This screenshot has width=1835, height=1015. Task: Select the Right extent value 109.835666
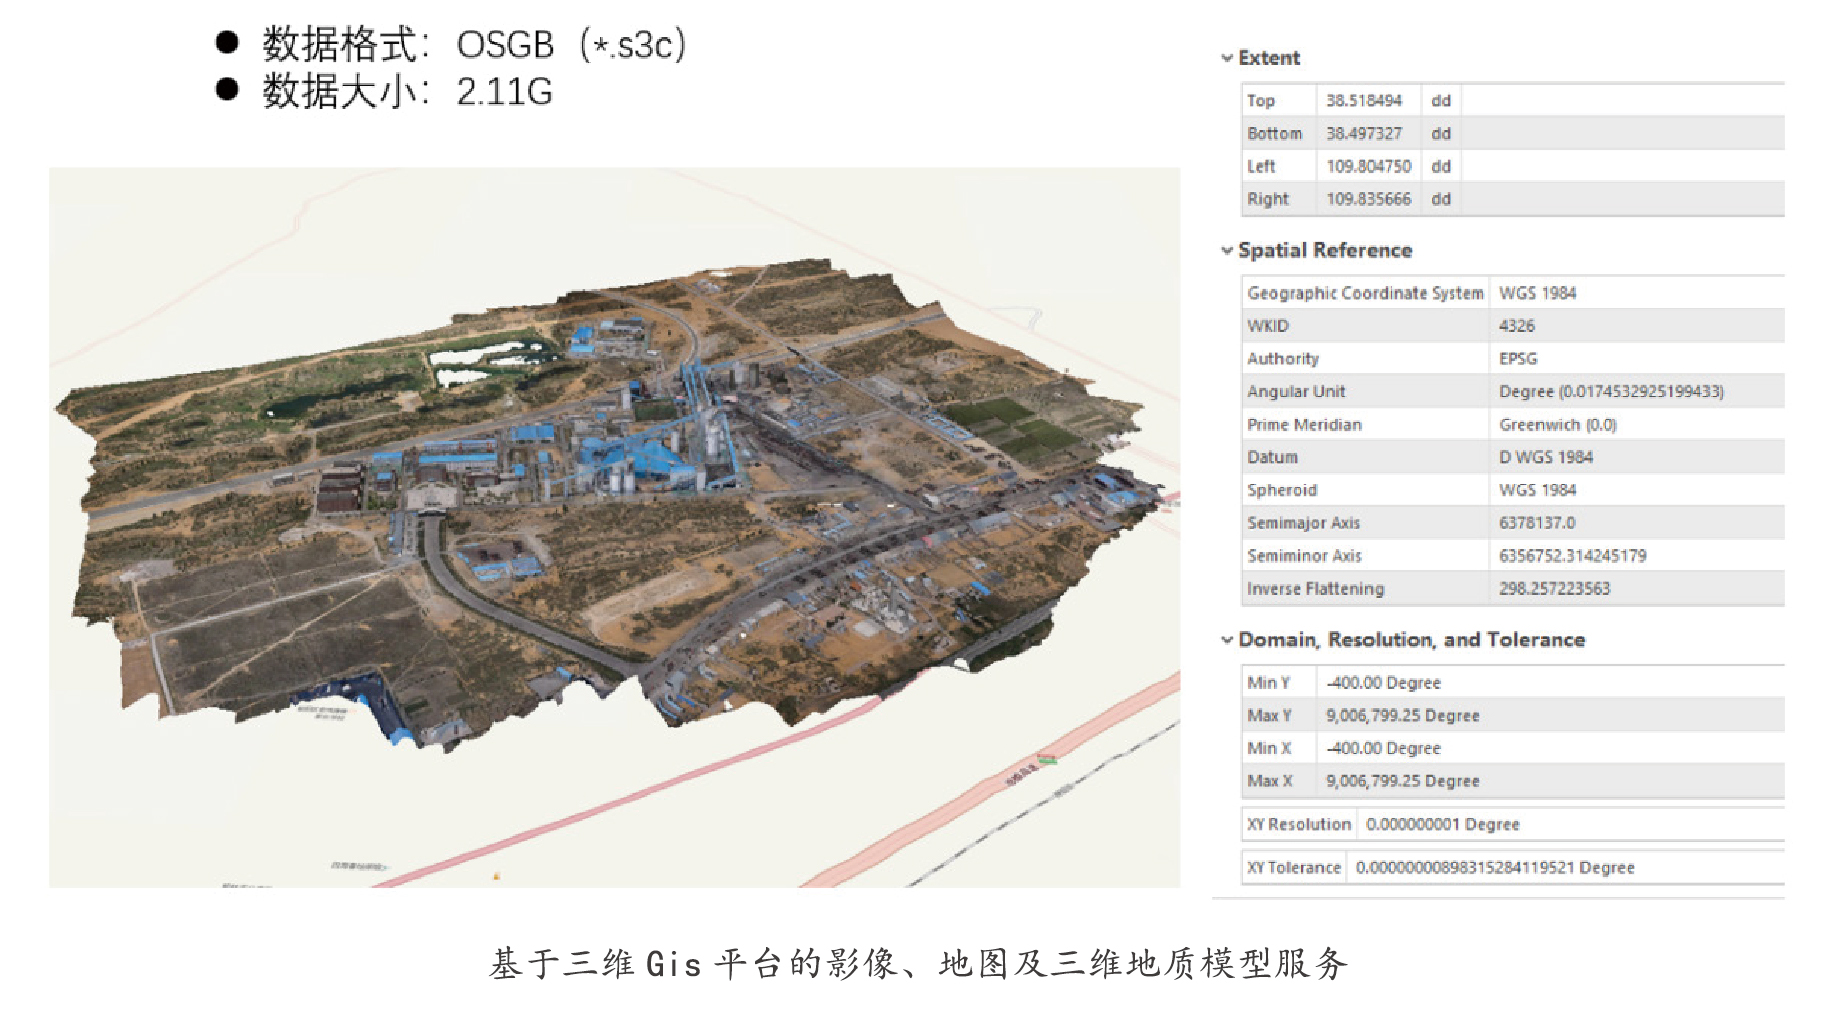1368,200
